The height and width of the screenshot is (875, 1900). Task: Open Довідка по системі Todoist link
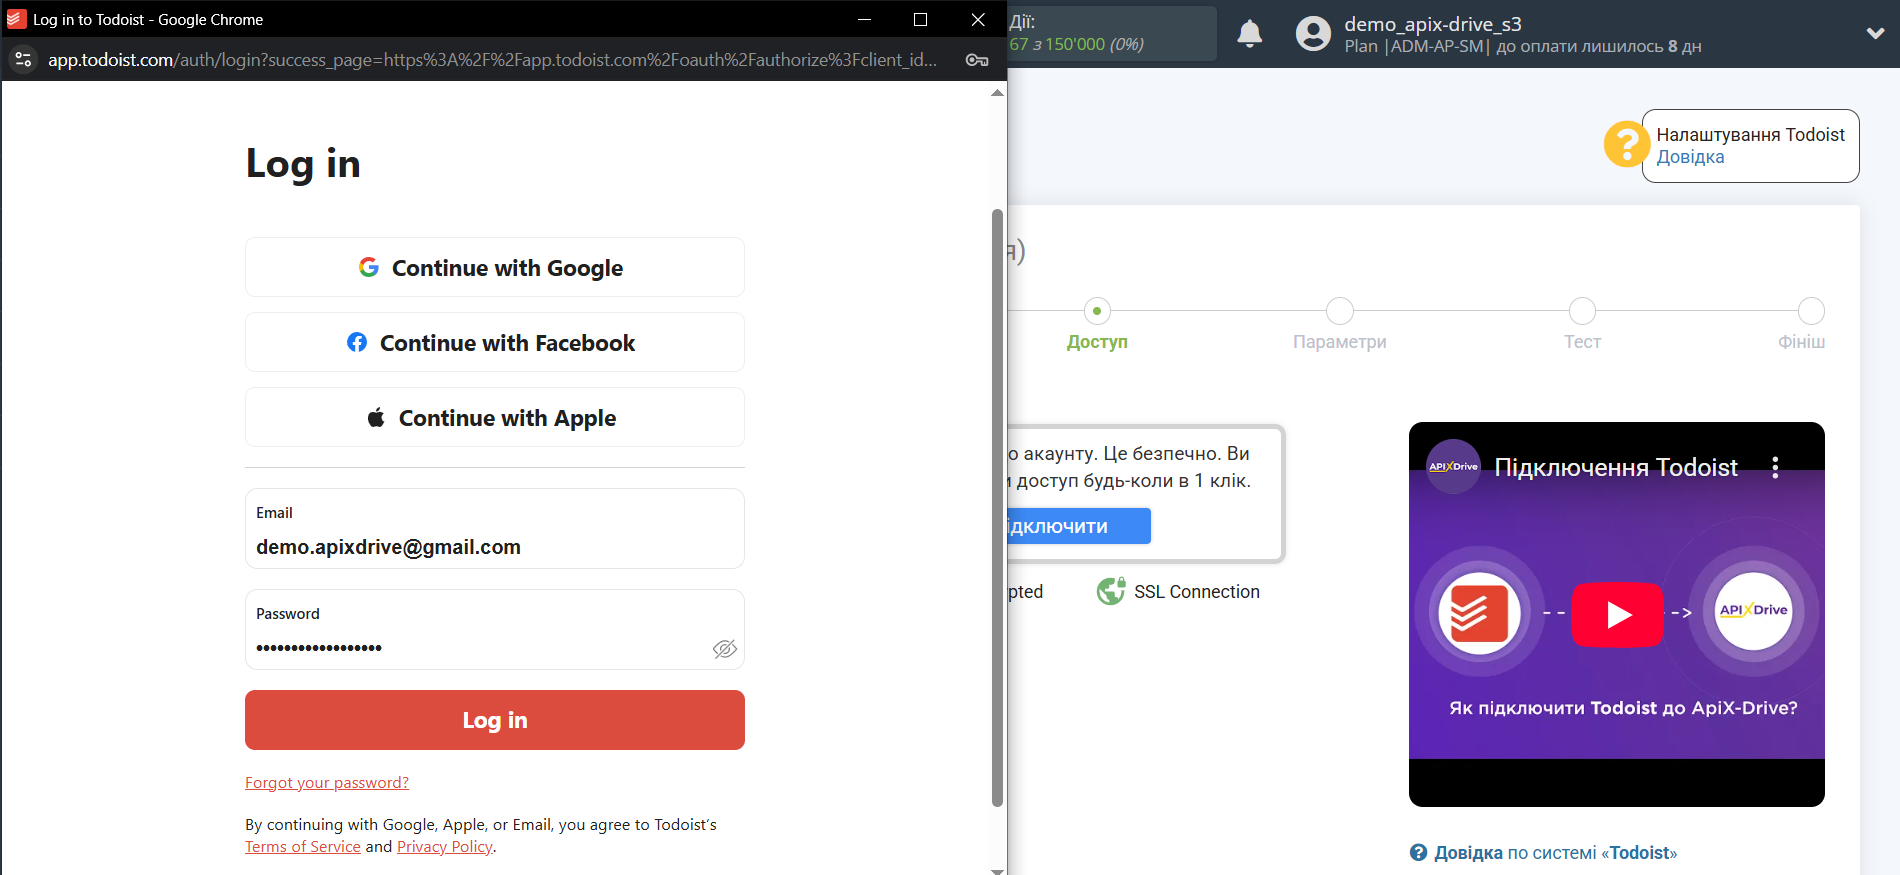1555,853
